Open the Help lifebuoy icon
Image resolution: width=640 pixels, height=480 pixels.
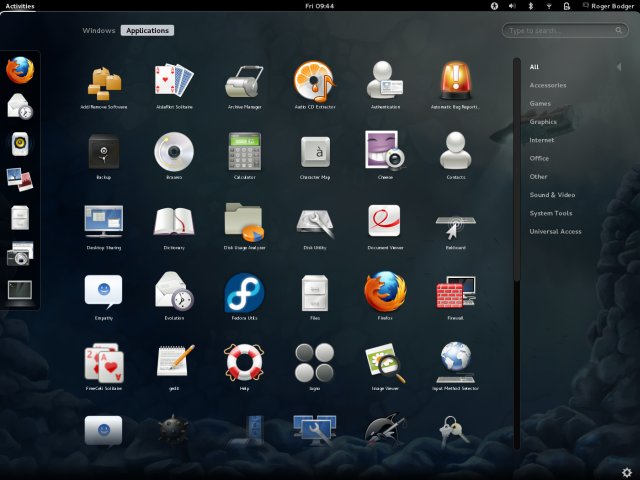(x=244, y=366)
